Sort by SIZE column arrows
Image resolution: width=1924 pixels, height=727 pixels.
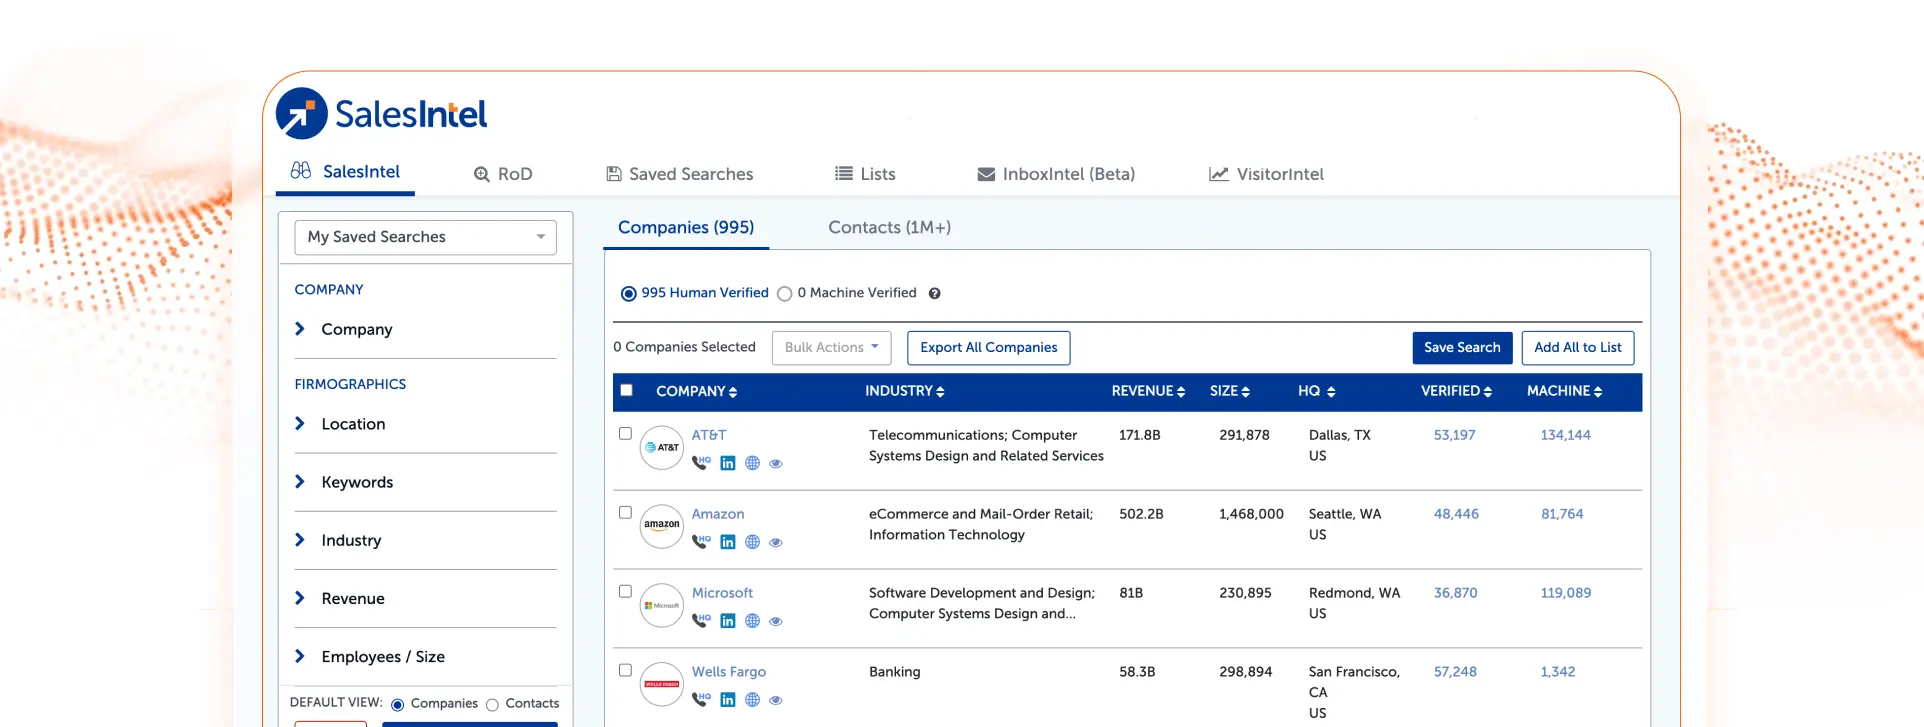point(1245,392)
